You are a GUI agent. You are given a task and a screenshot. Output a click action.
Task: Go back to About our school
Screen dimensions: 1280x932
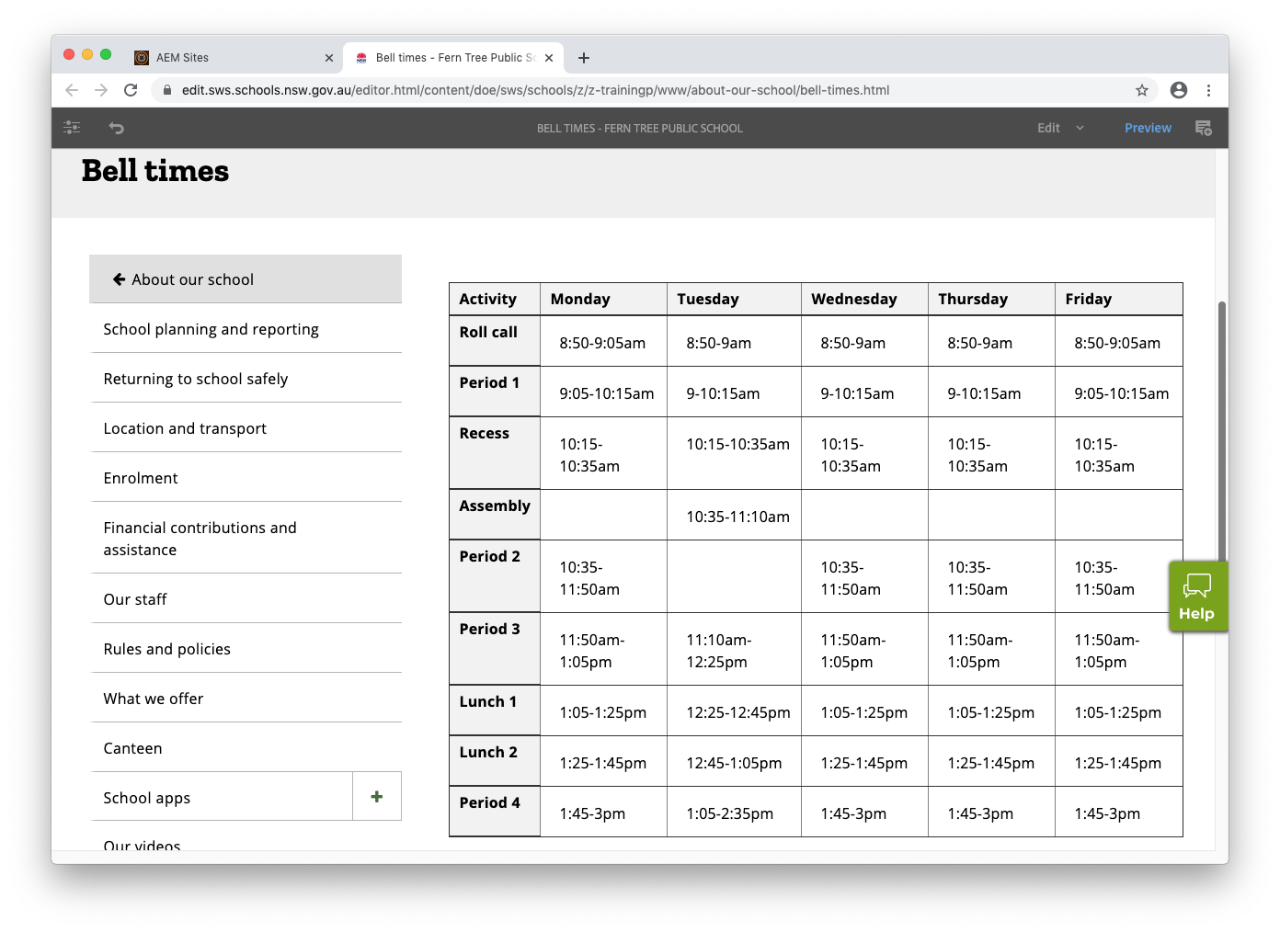245,279
